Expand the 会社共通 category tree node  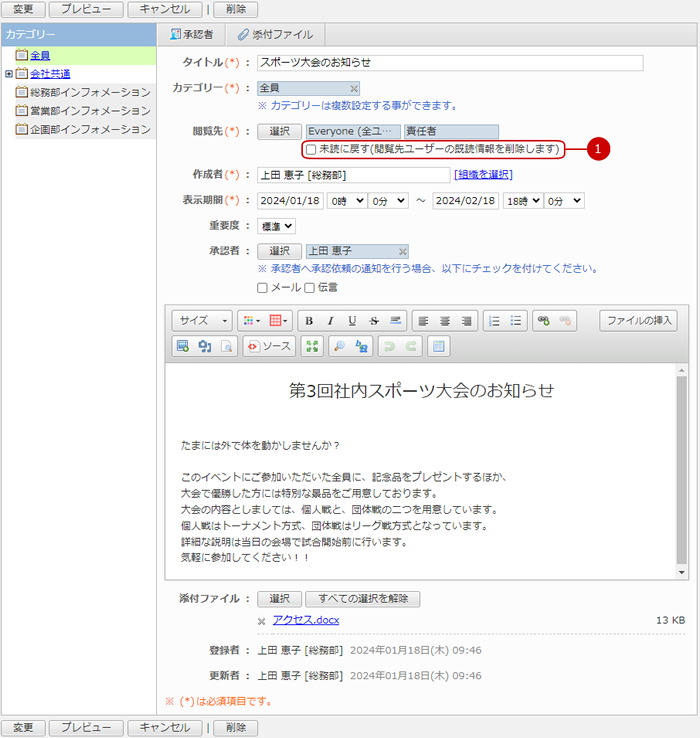[9, 74]
